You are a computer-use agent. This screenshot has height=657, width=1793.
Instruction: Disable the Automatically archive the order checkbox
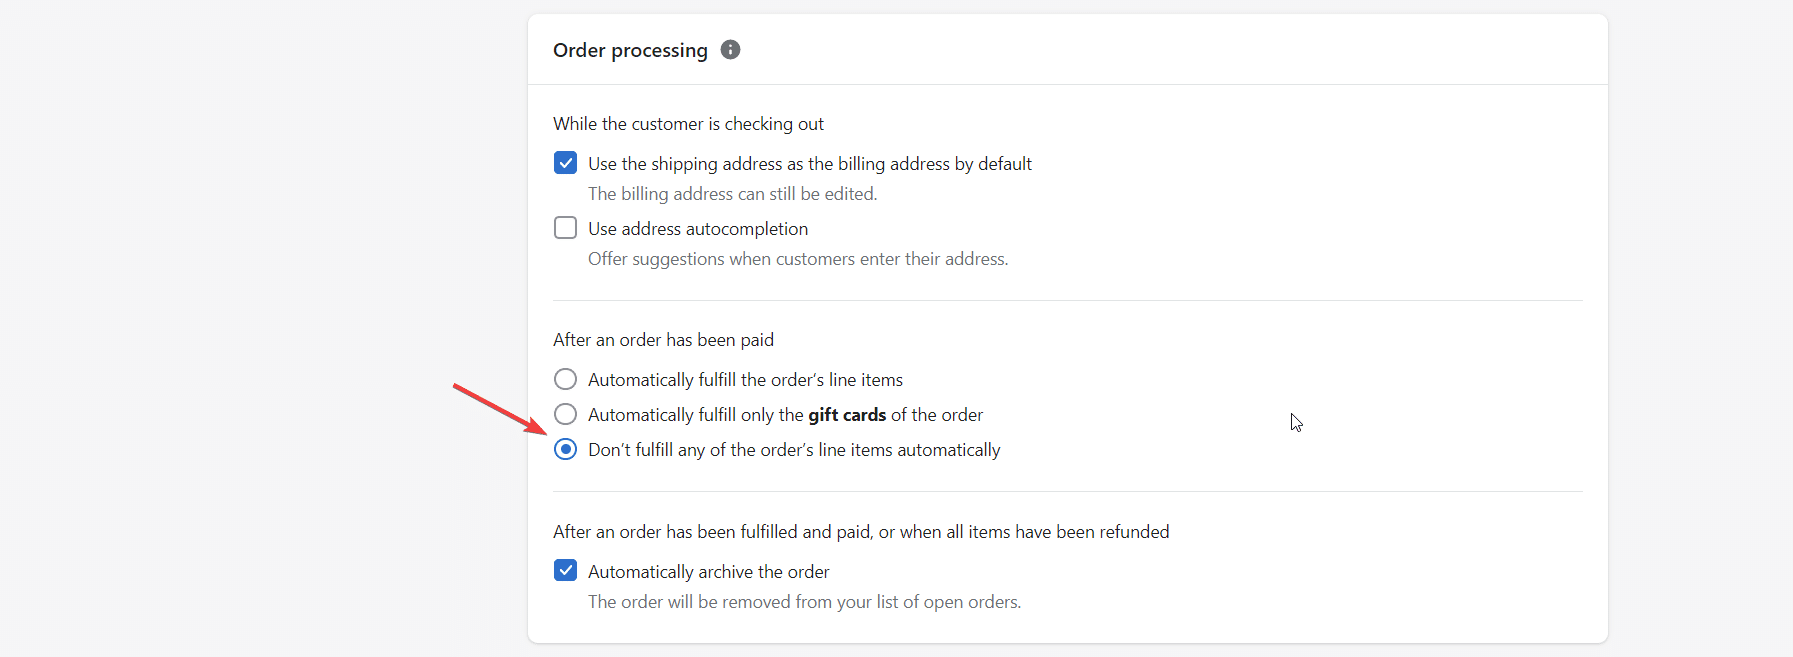pyautogui.click(x=566, y=571)
